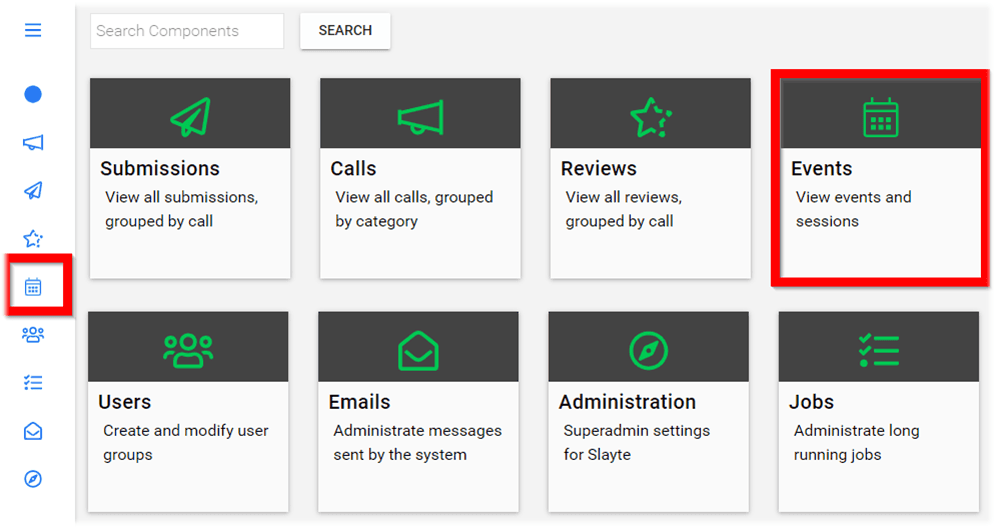Open the Emails card title

(x=360, y=402)
